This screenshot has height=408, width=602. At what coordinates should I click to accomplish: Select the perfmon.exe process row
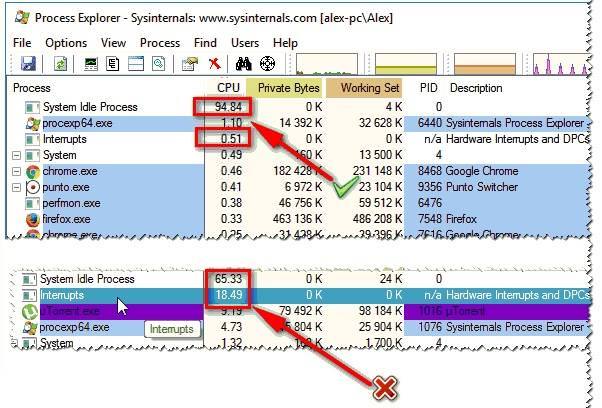click(x=299, y=203)
